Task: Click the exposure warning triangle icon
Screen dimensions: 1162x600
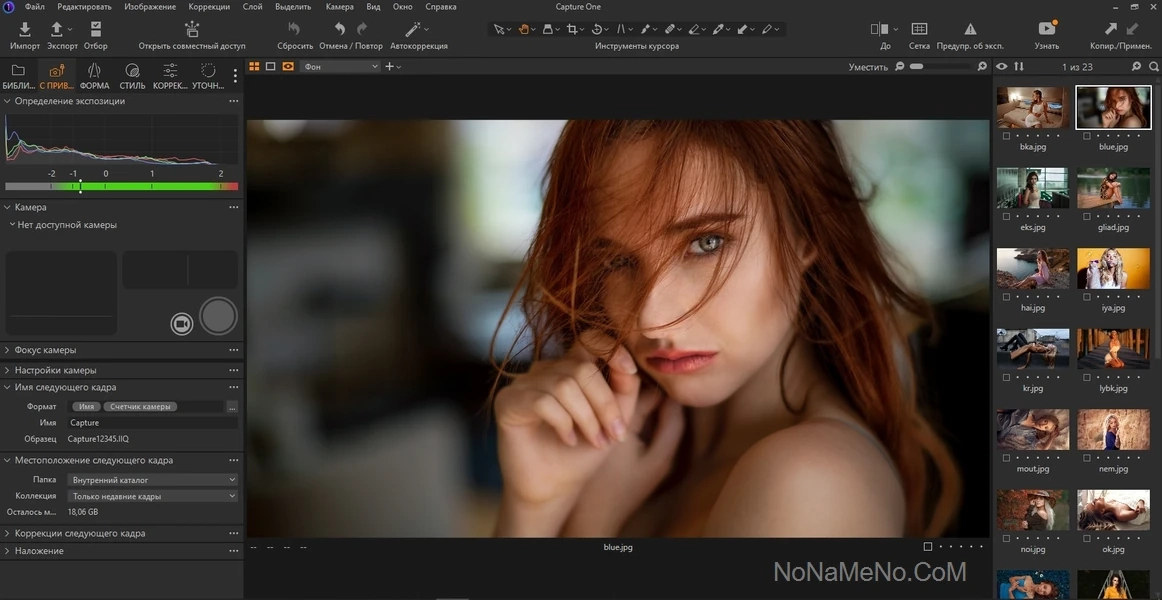Action: point(970,30)
